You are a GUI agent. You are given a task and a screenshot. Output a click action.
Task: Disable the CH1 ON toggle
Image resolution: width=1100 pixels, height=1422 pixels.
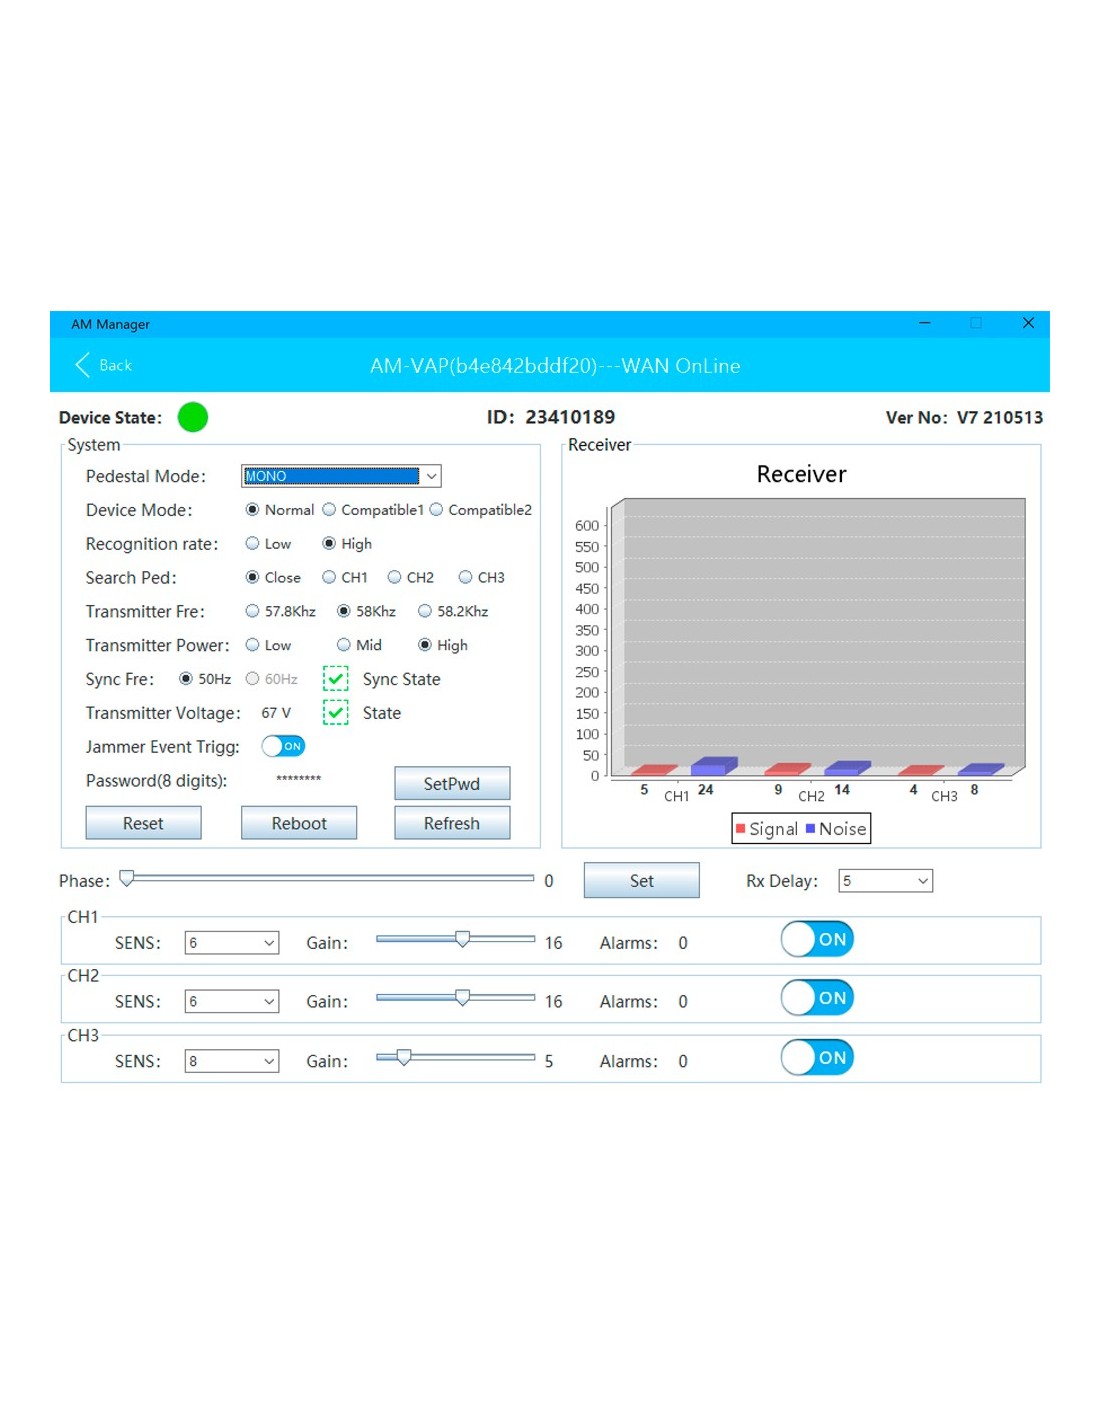[x=816, y=939]
